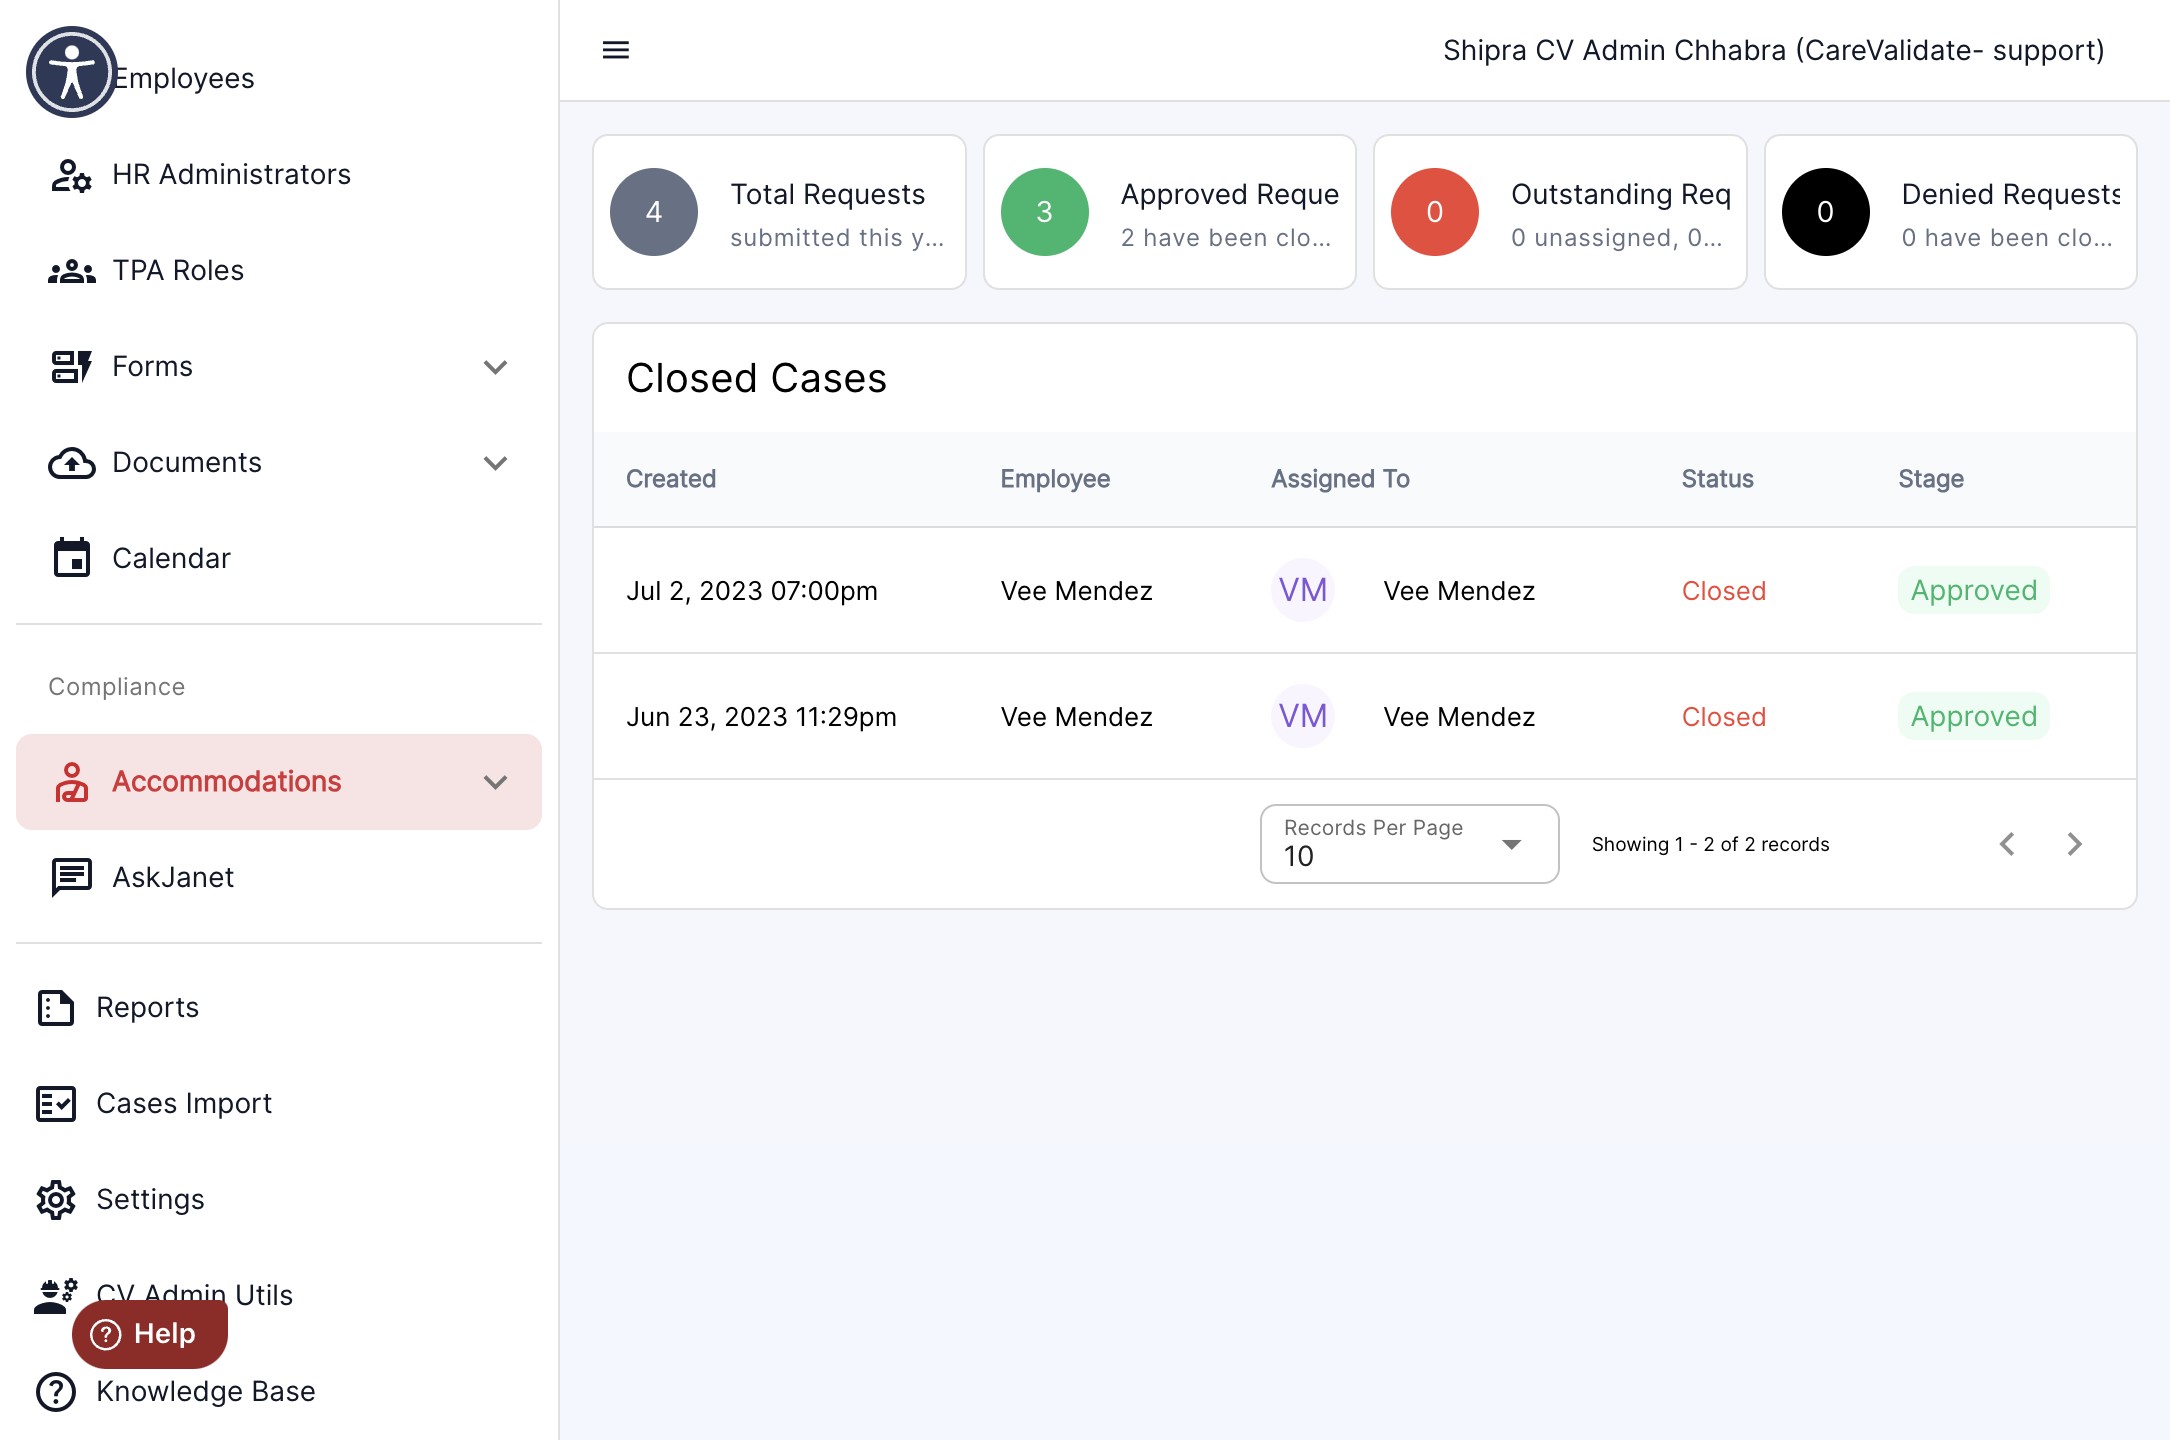Click the VM avatar in Jun 23 row
This screenshot has width=2170, height=1440.
[x=1303, y=716]
